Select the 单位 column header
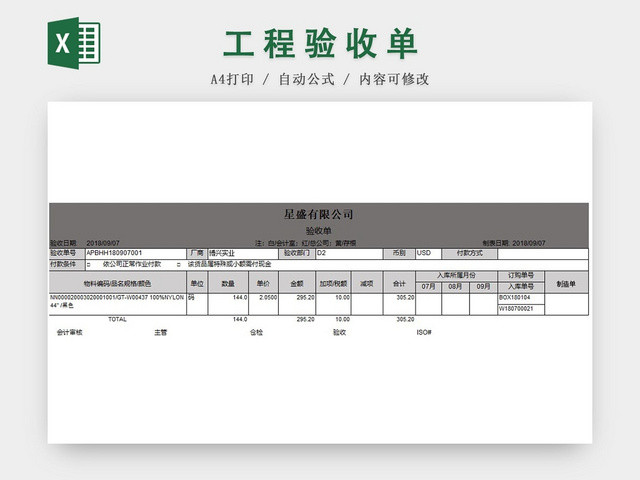 [x=197, y=283]
